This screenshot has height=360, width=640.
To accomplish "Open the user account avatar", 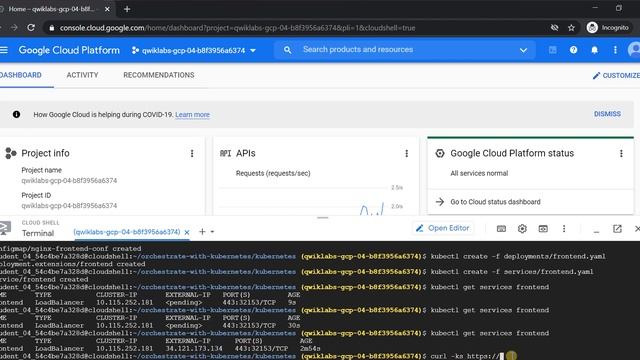I will click(x=634, y=50).
